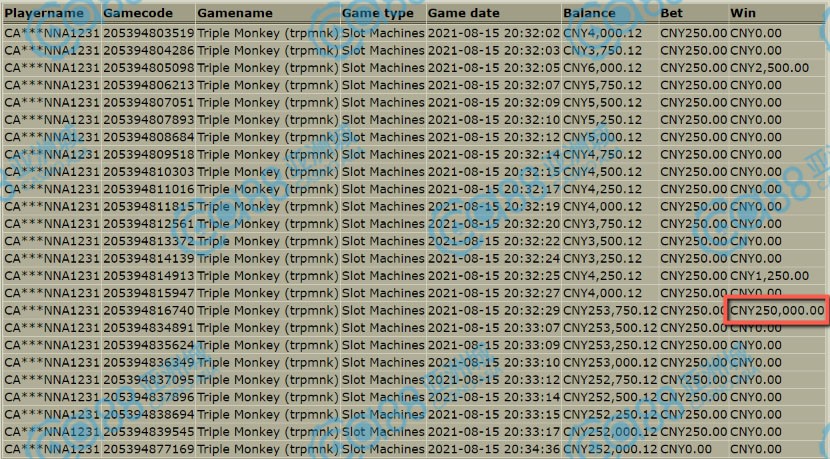Click the Game type column header

376,14
